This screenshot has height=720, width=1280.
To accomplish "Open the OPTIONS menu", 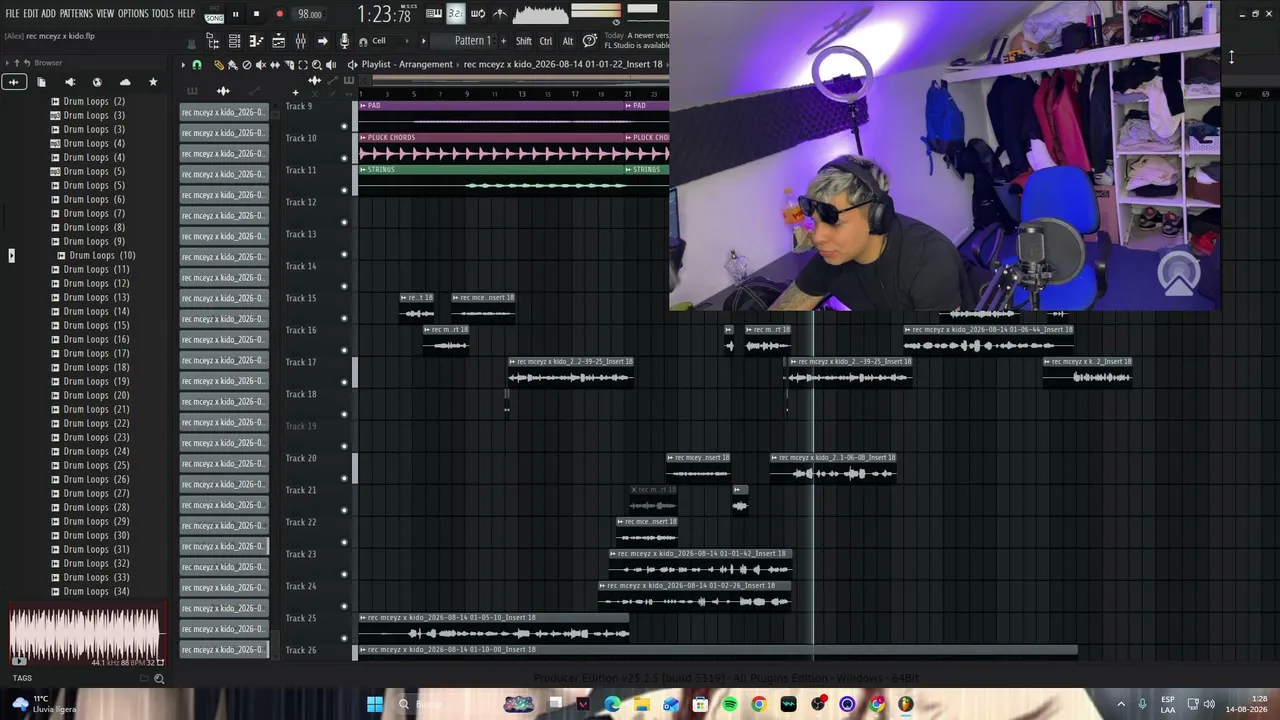I will point(133,14).
